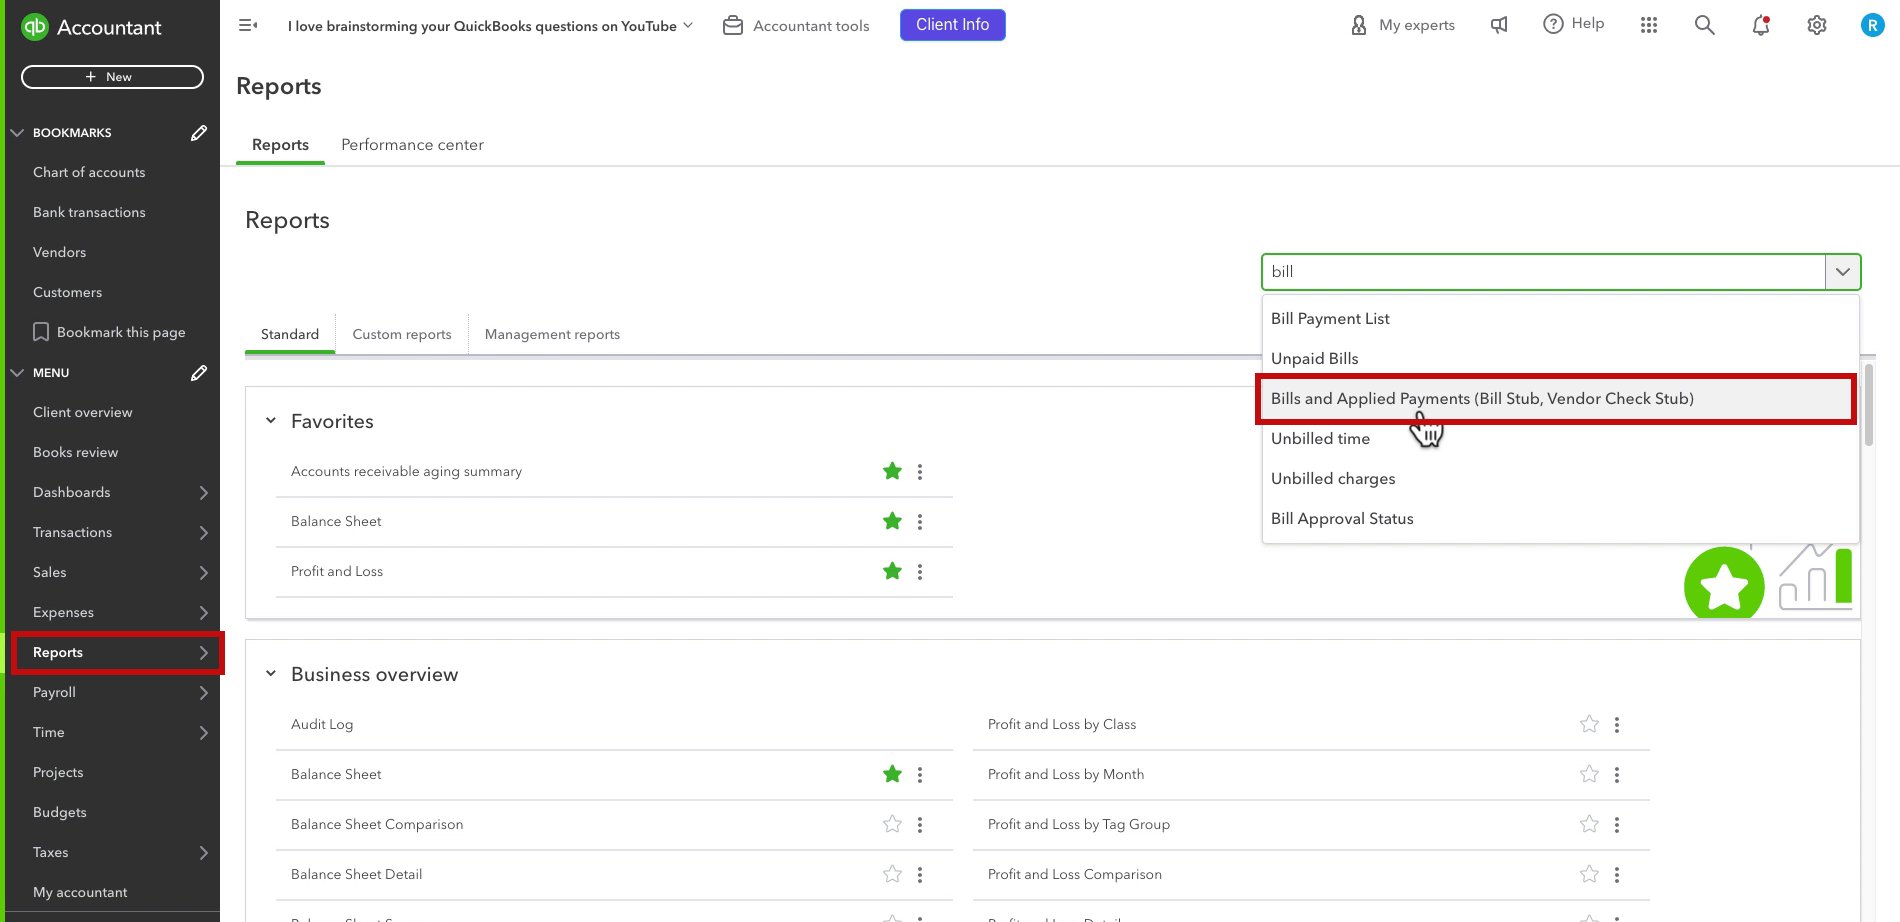Open the Help question mark icon

[x=1553, y=24]
